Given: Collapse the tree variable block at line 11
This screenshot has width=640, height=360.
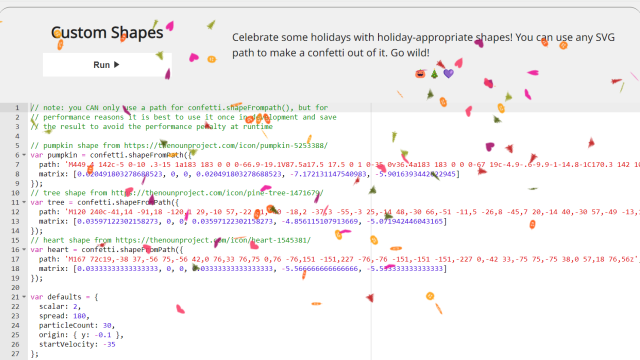Looking at the screenshot, I should point(24,202).
